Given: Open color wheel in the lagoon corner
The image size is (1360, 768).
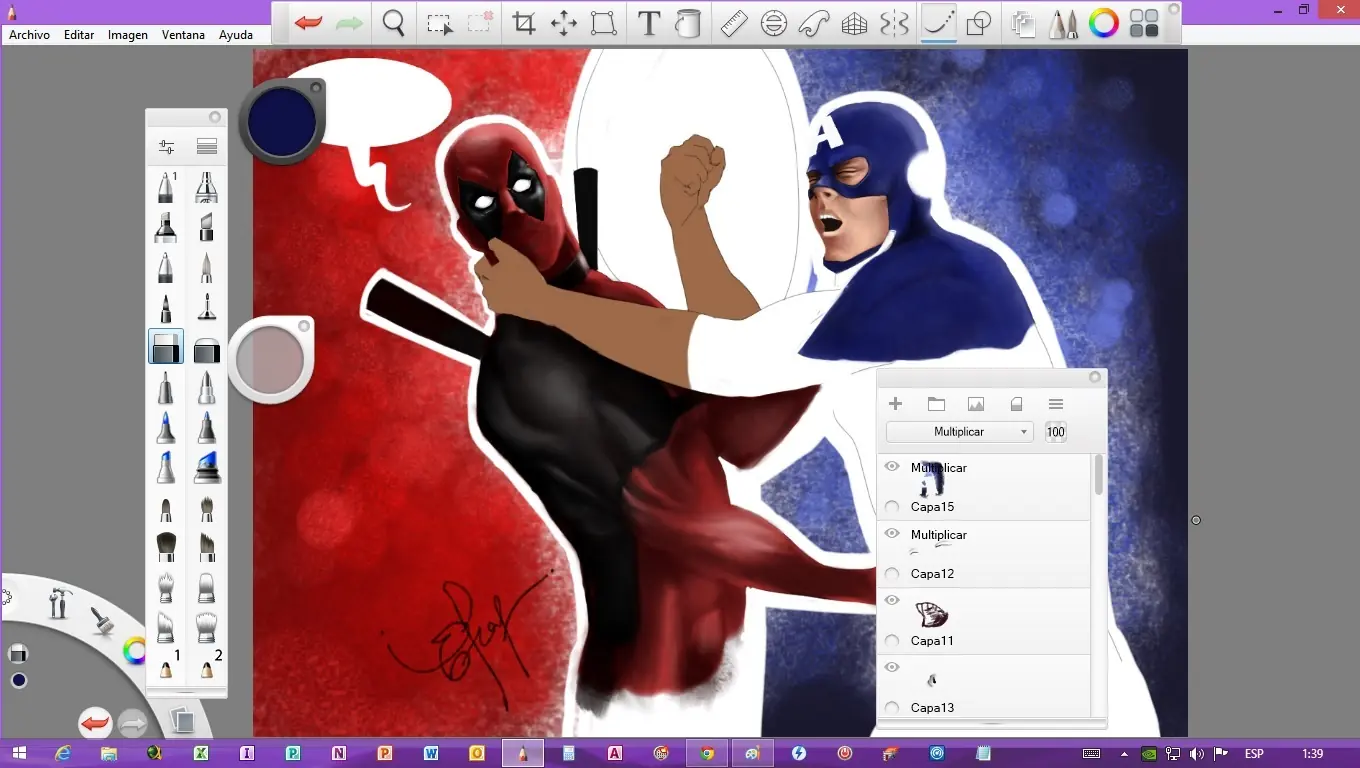Looking at the screenshot, I should (x=134, y=652).
